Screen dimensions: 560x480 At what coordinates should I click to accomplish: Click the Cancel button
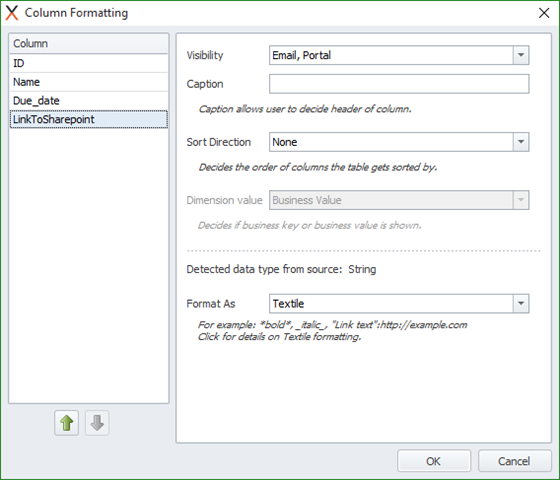514,461
